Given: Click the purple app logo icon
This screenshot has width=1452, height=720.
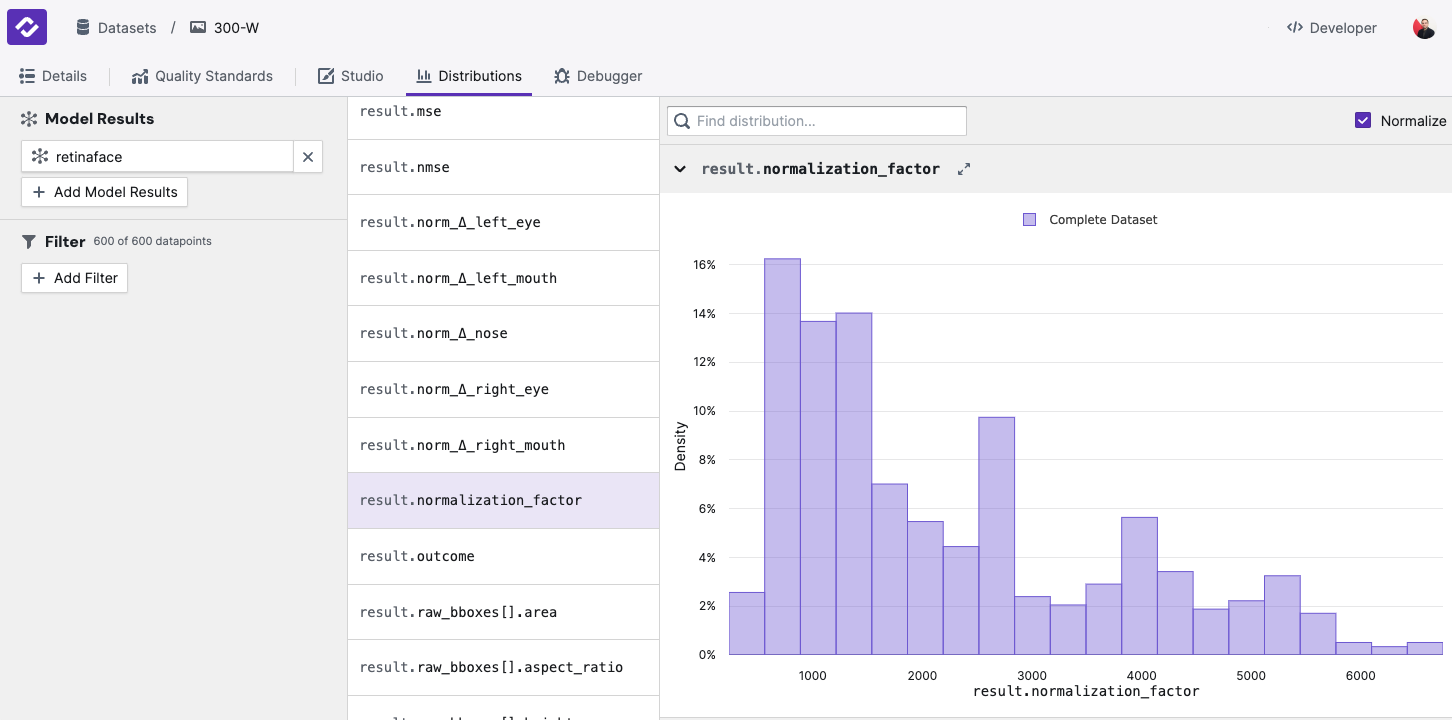Looking at the screenshot, I should (x=27, y=27).
